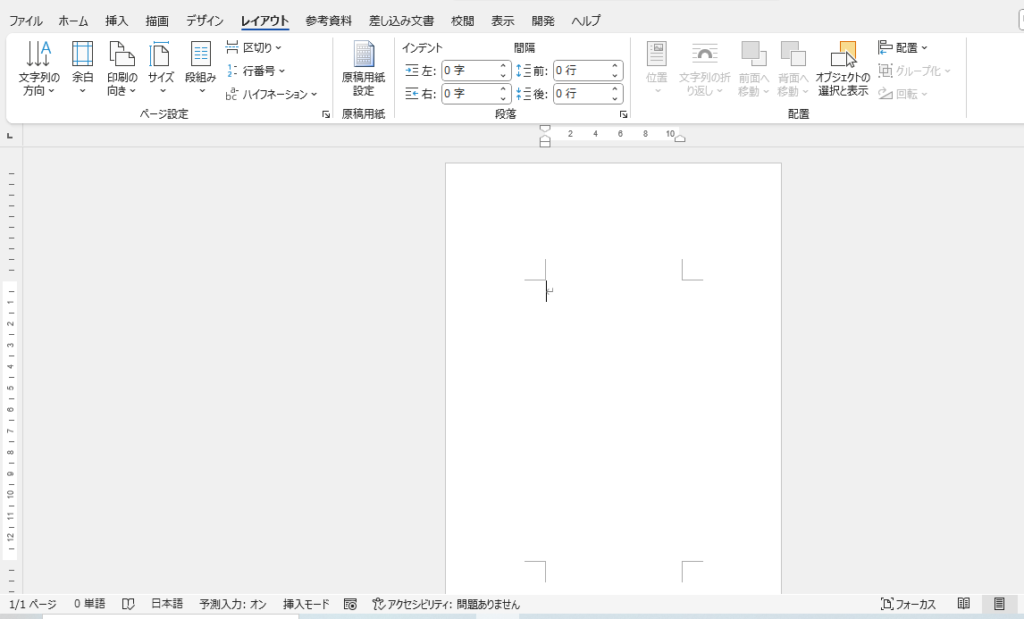The width and height of the screenshot is (1024, 619).
Task: Click the right indent ruler marker
Action: (x=680, y=138)
